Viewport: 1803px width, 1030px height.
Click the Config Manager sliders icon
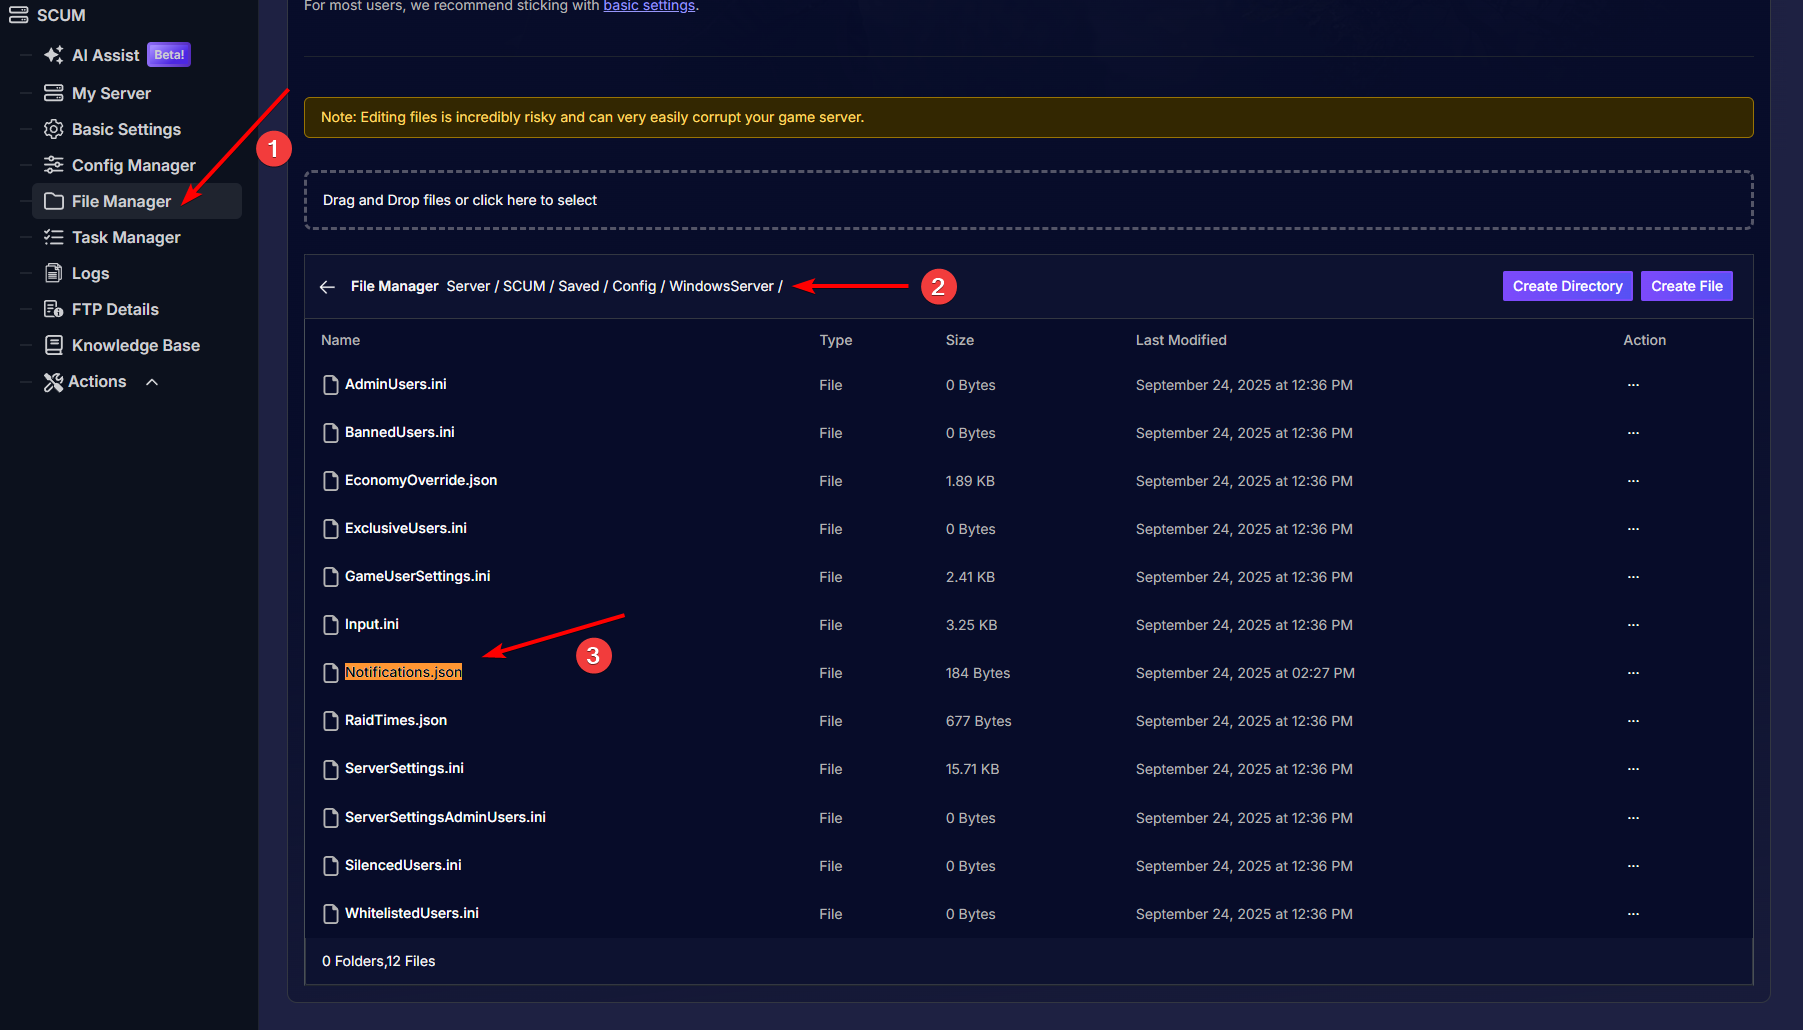tap(54, 165)
